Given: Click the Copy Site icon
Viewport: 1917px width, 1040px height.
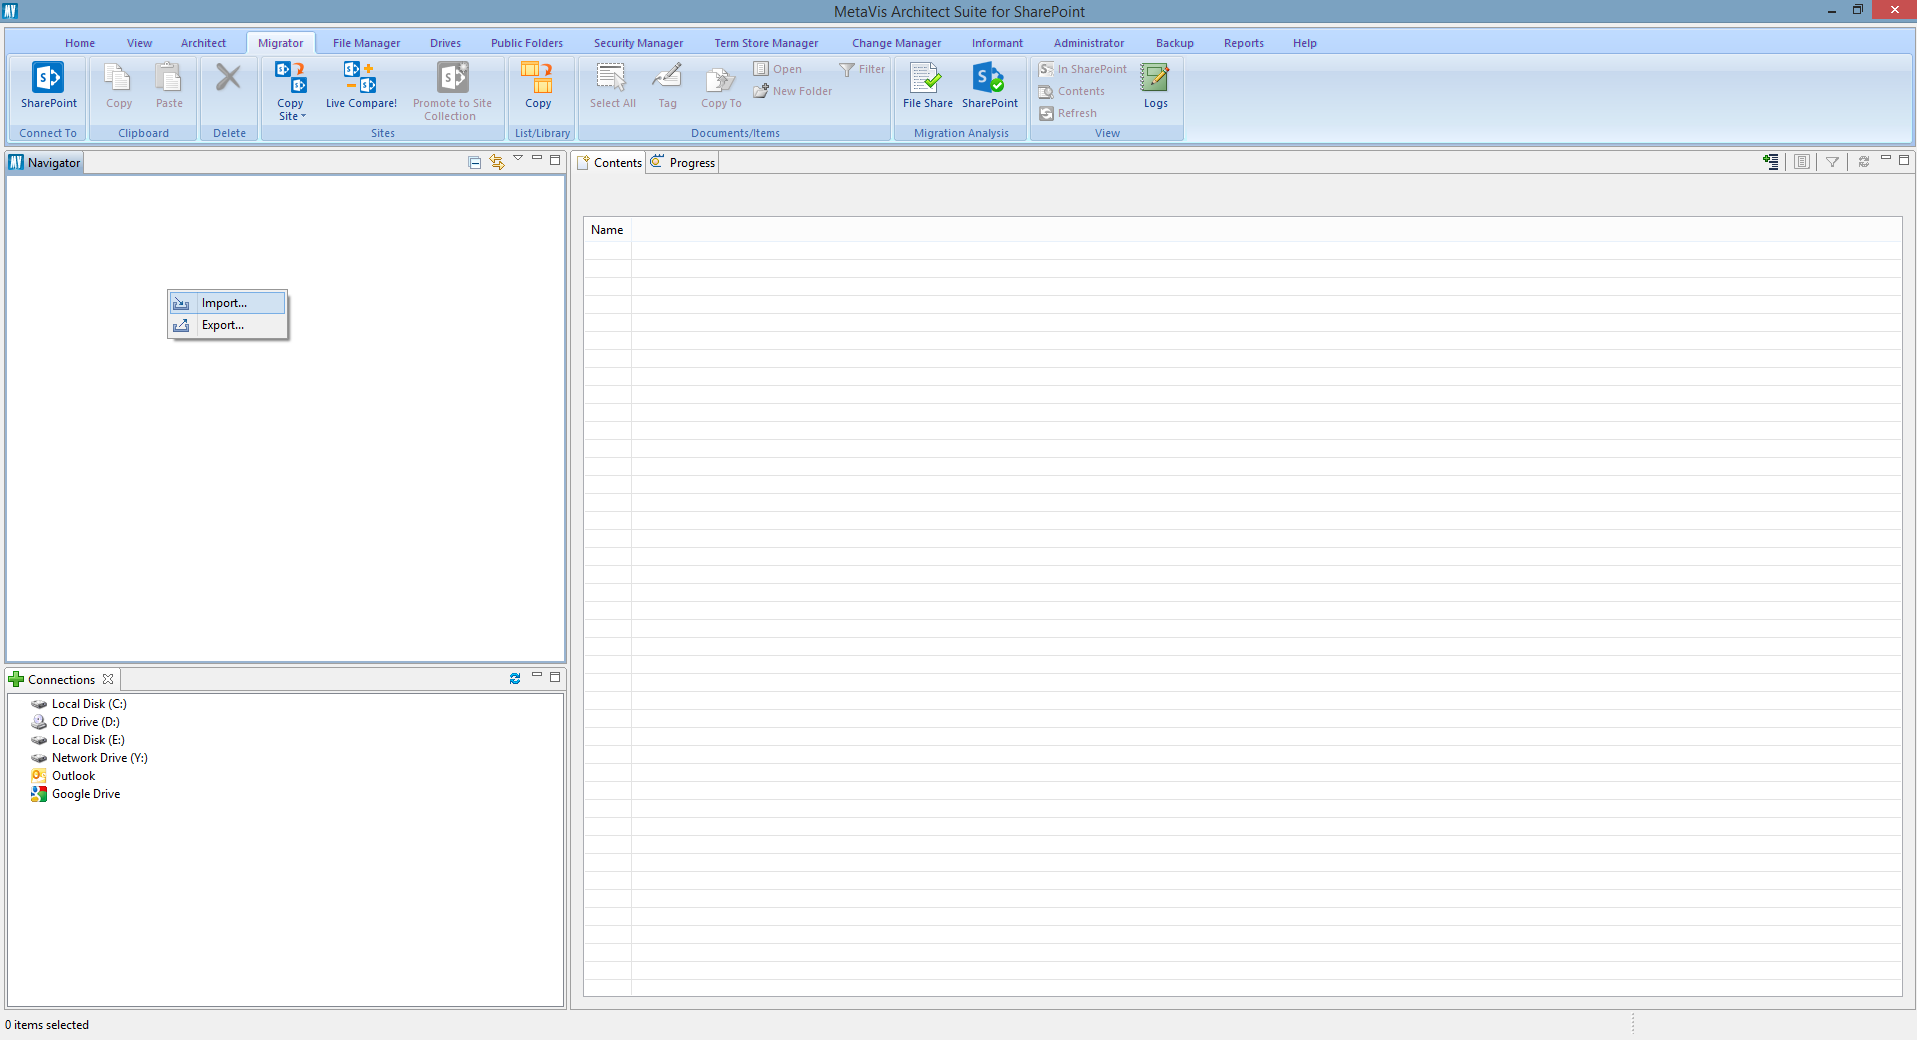Looking at the screenshot, I should (290, 80).
